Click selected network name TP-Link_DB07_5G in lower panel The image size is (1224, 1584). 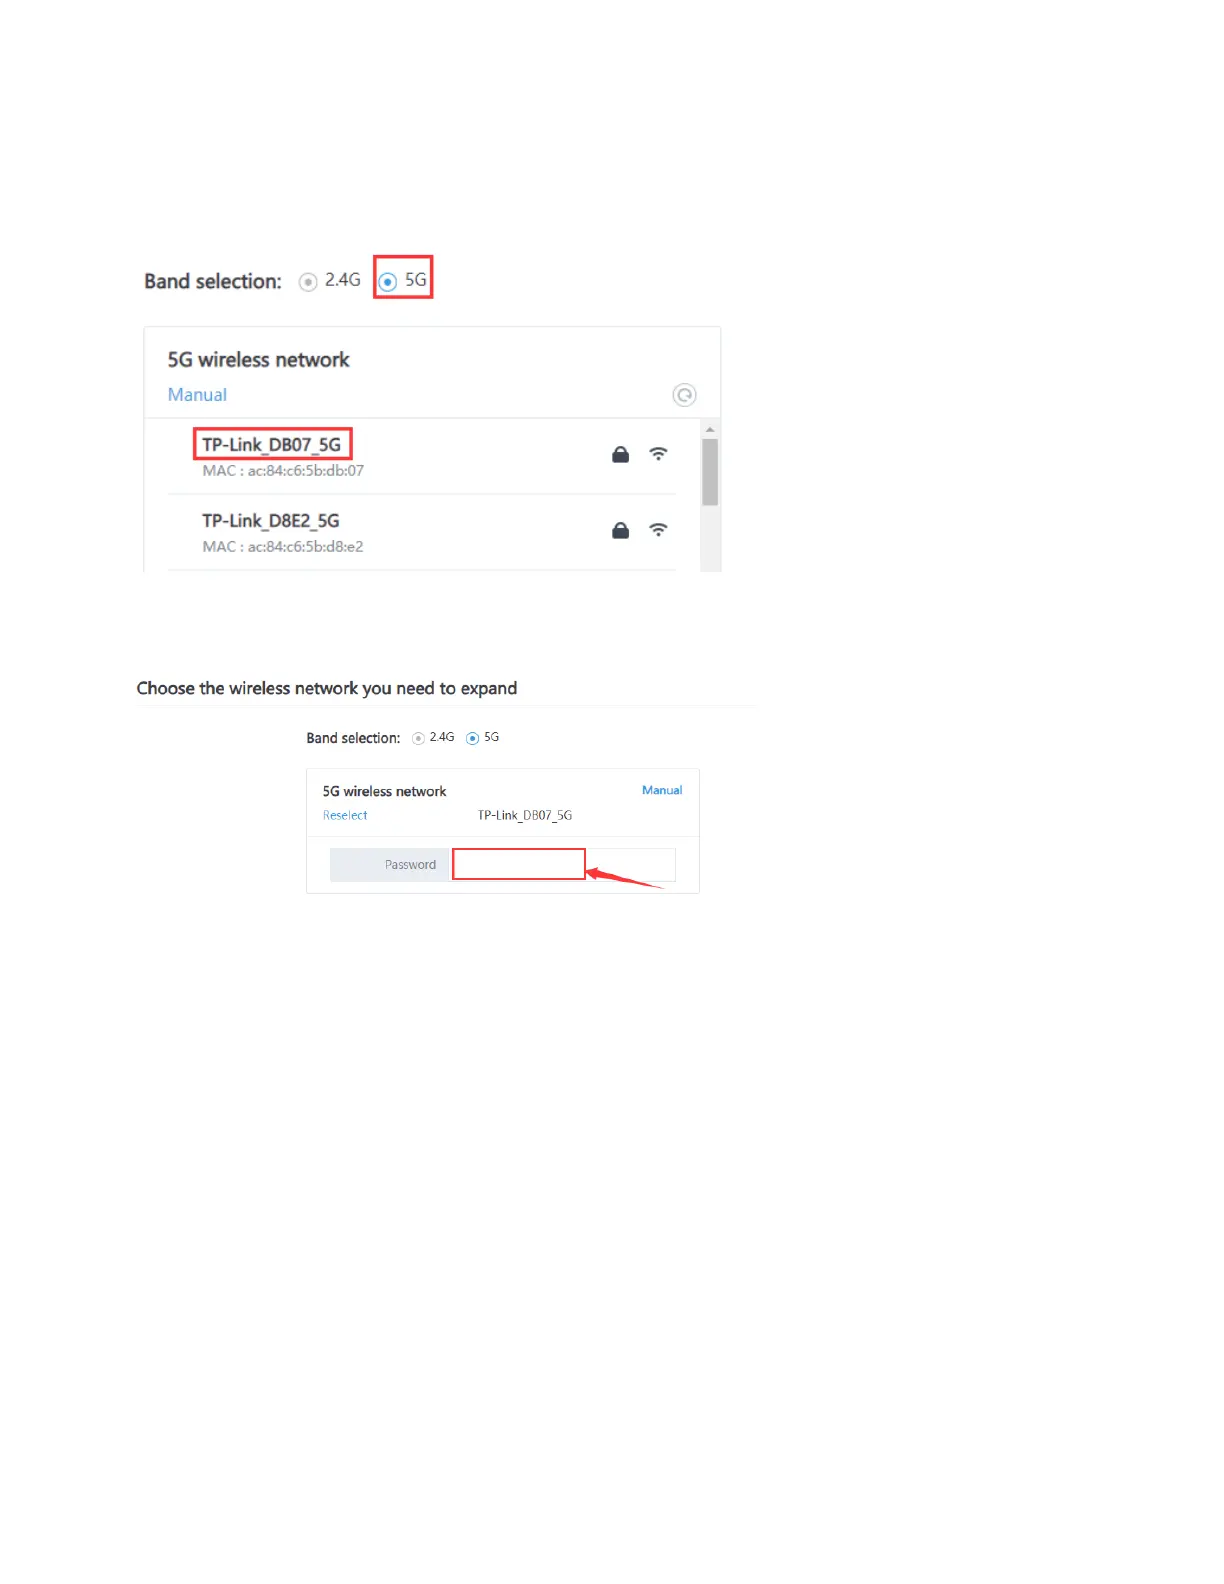tap(525, 815)
